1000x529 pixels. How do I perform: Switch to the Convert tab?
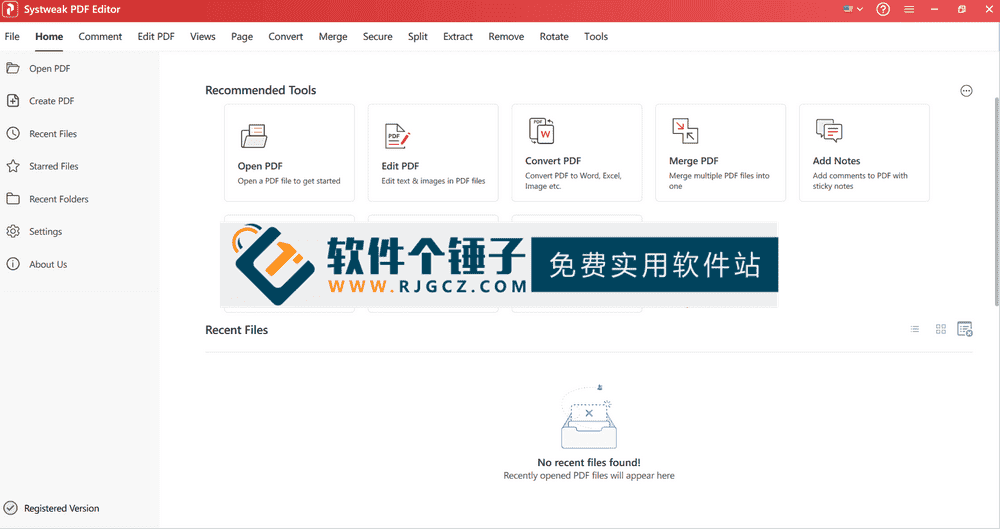coord(286,36)
